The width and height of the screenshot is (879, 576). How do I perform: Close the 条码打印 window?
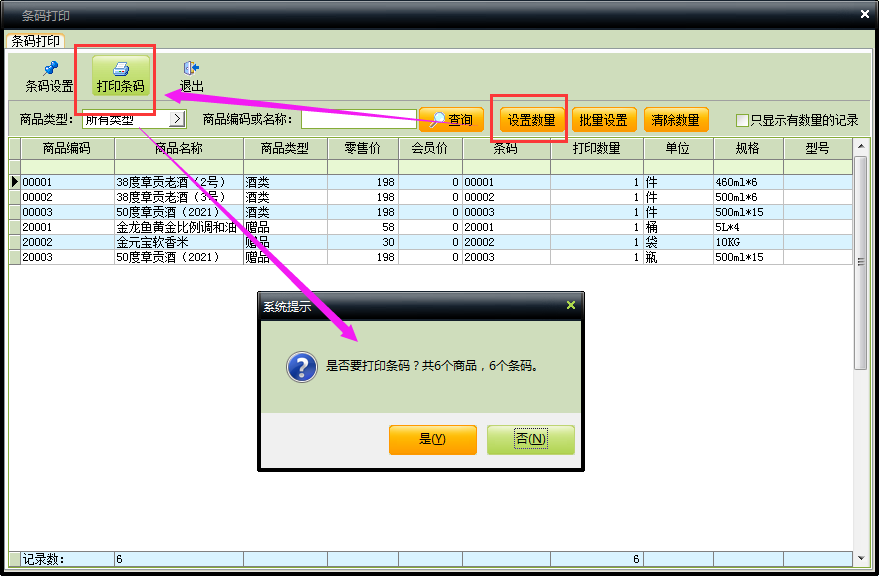pyautogui.click(x=864, y=14)
